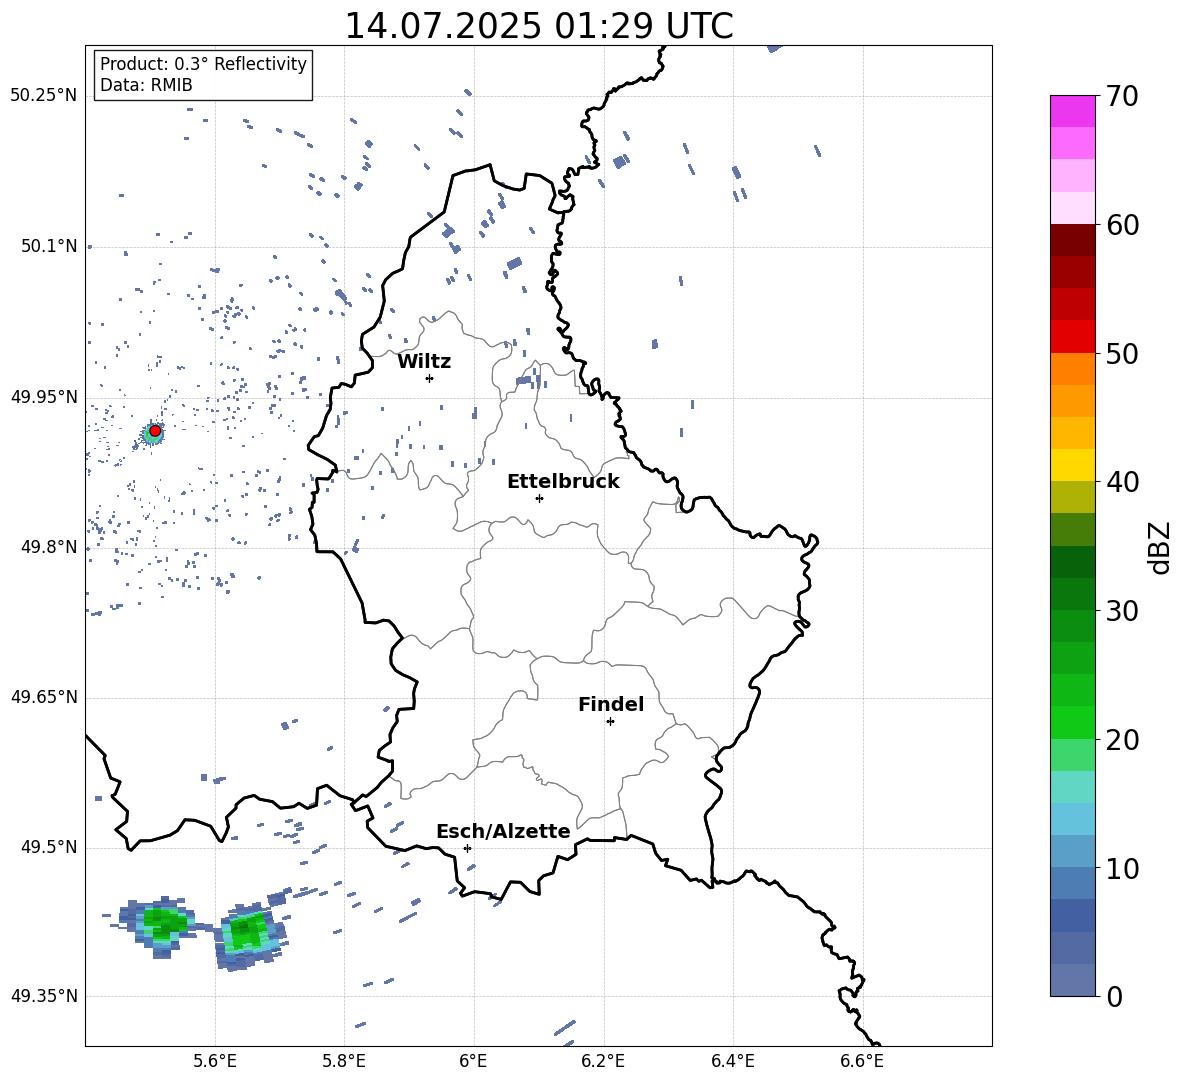Screen dimensions: 1184x1081
Task: Click the colorbar tick label 0
Action: coord(1114,996)
